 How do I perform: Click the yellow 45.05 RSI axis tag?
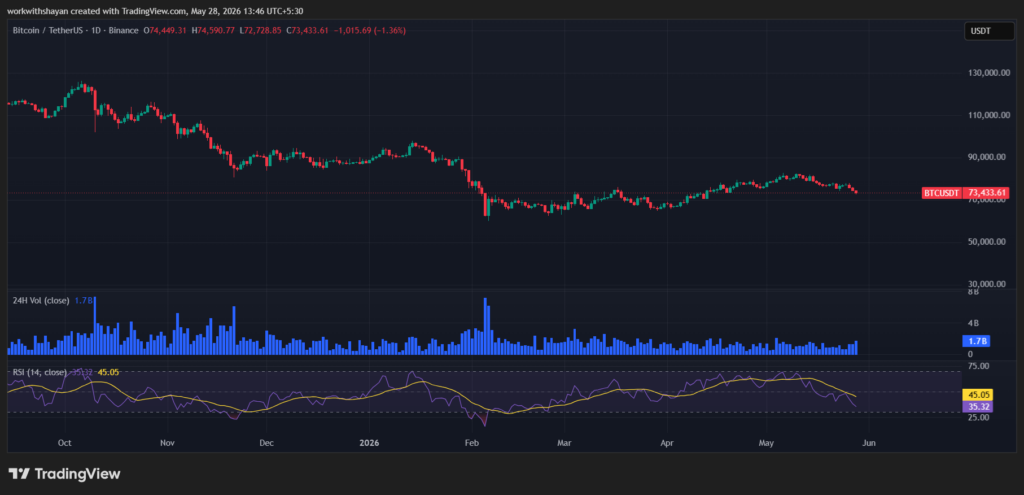tap(977, 394)
